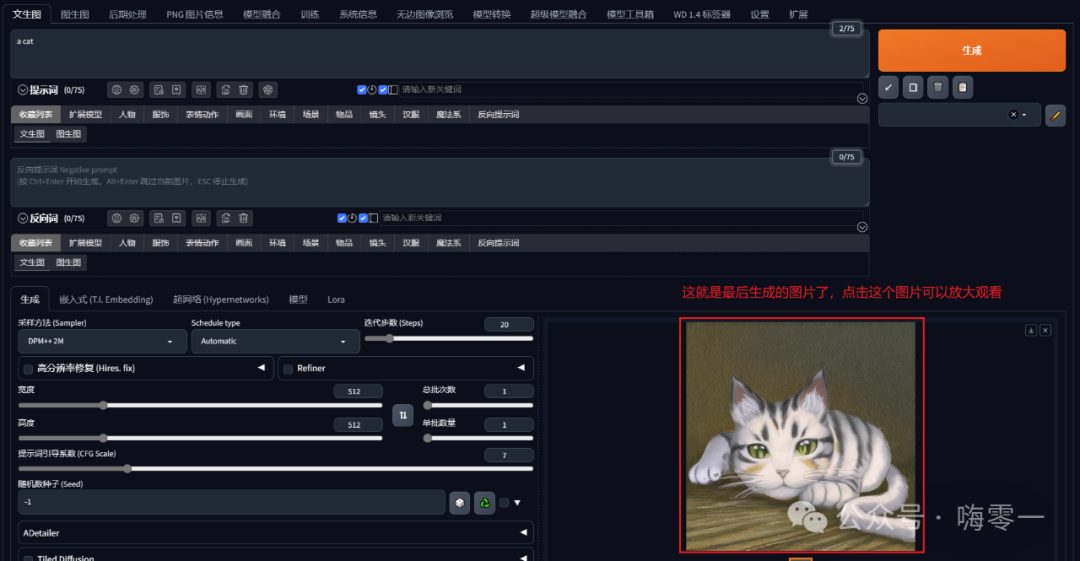This screenshot has height=561, width=1080.
Task: Click the circled chevron right of the 提示词 keyword input
Action: (862, 99)
